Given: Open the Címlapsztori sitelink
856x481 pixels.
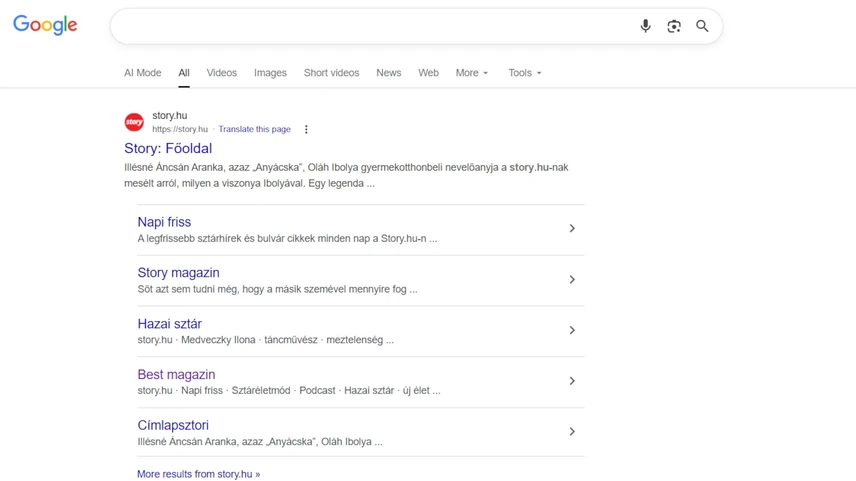Looking at the screenshot, I should pyautogui.click(x=173, y=425).
